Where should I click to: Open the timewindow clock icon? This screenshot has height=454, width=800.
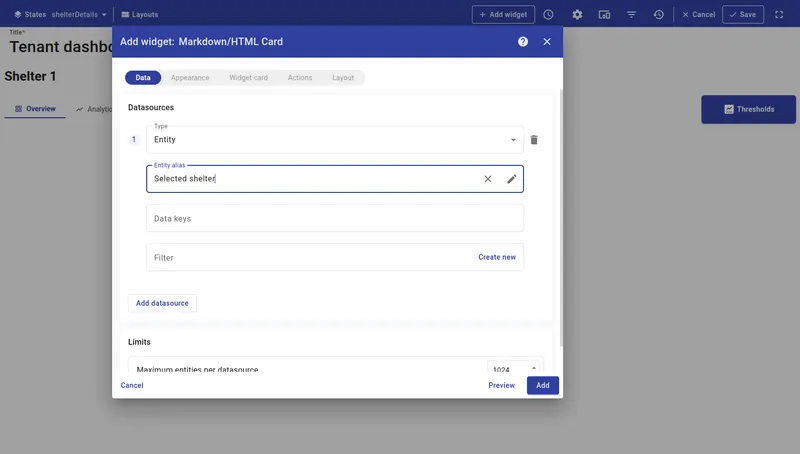(x=548, y=15)
